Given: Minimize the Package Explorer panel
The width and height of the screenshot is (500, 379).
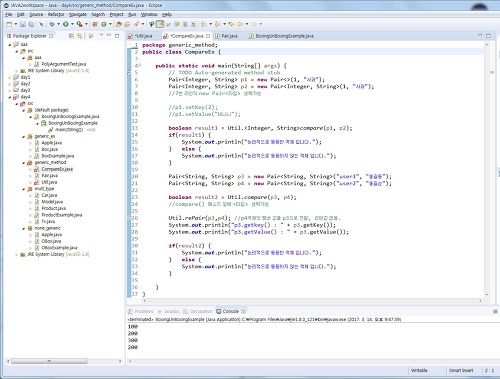Looking at the screenshot, I should point(109,35).
